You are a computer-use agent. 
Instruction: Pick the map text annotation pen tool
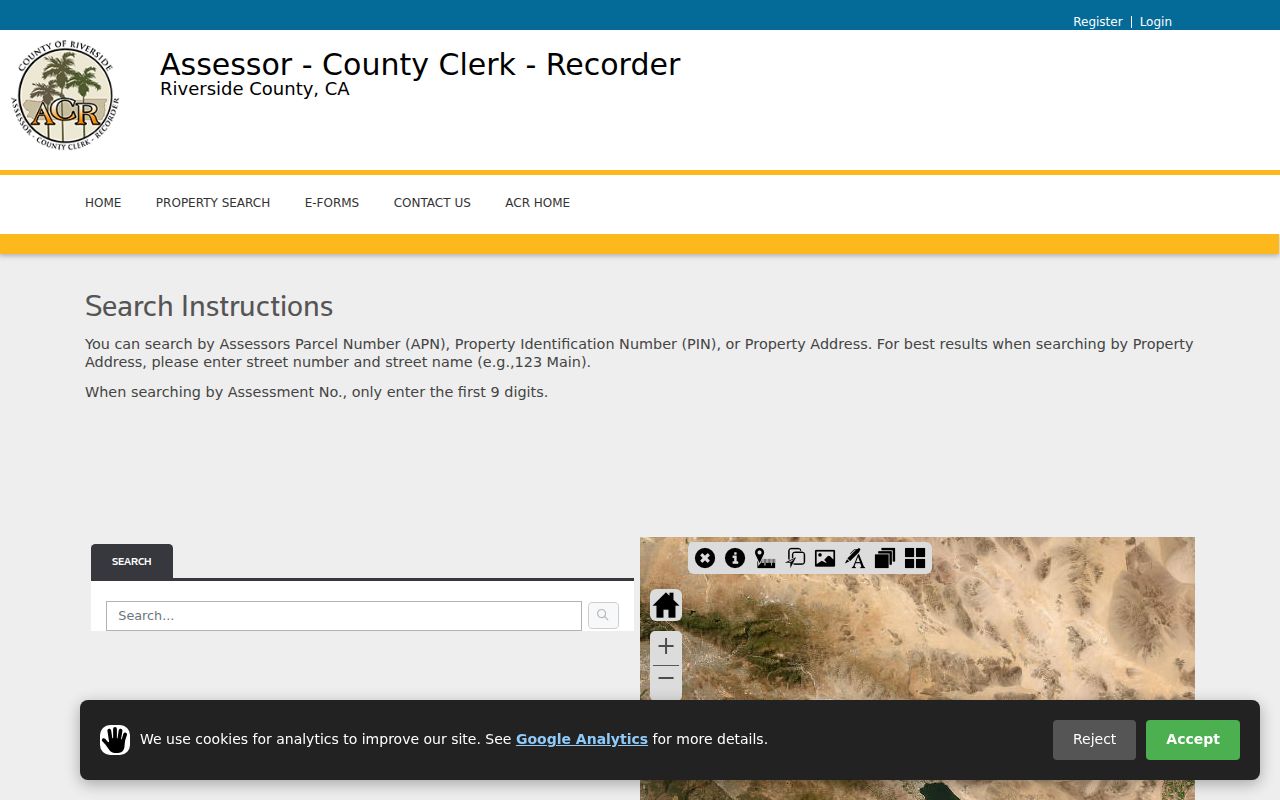coord(855,558)
